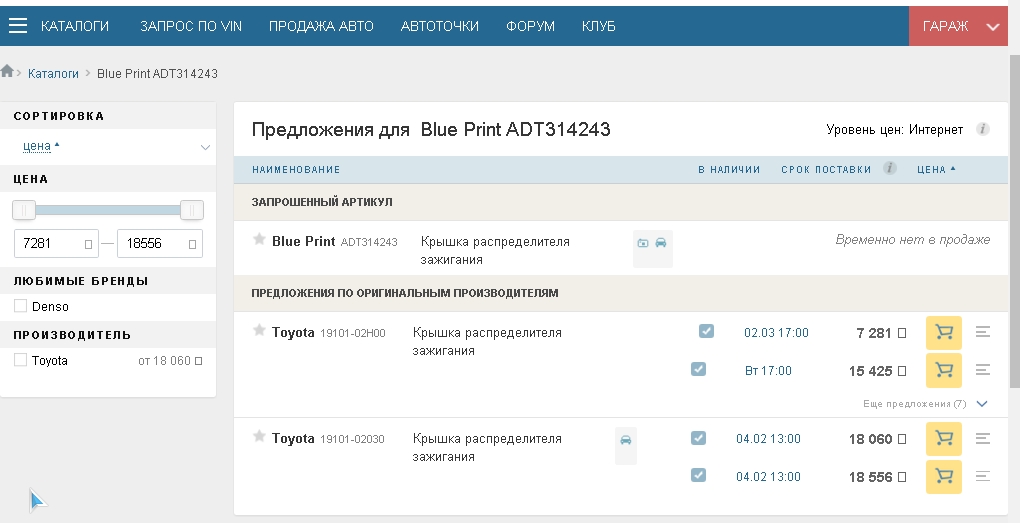Open the hamburger main menu
The width and height of the screenshot is (1020, 523).
(18, 26)
